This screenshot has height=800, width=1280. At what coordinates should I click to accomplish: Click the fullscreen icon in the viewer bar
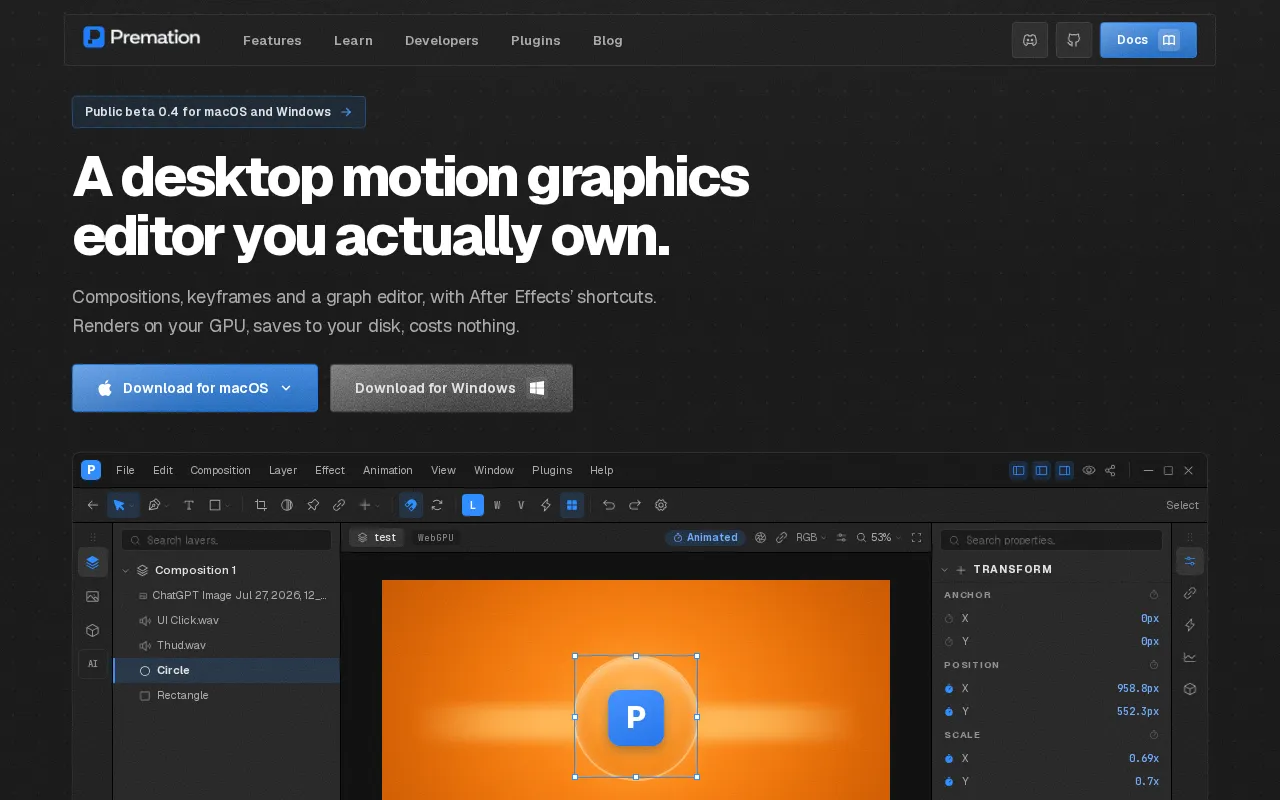(x=916, y=537)
